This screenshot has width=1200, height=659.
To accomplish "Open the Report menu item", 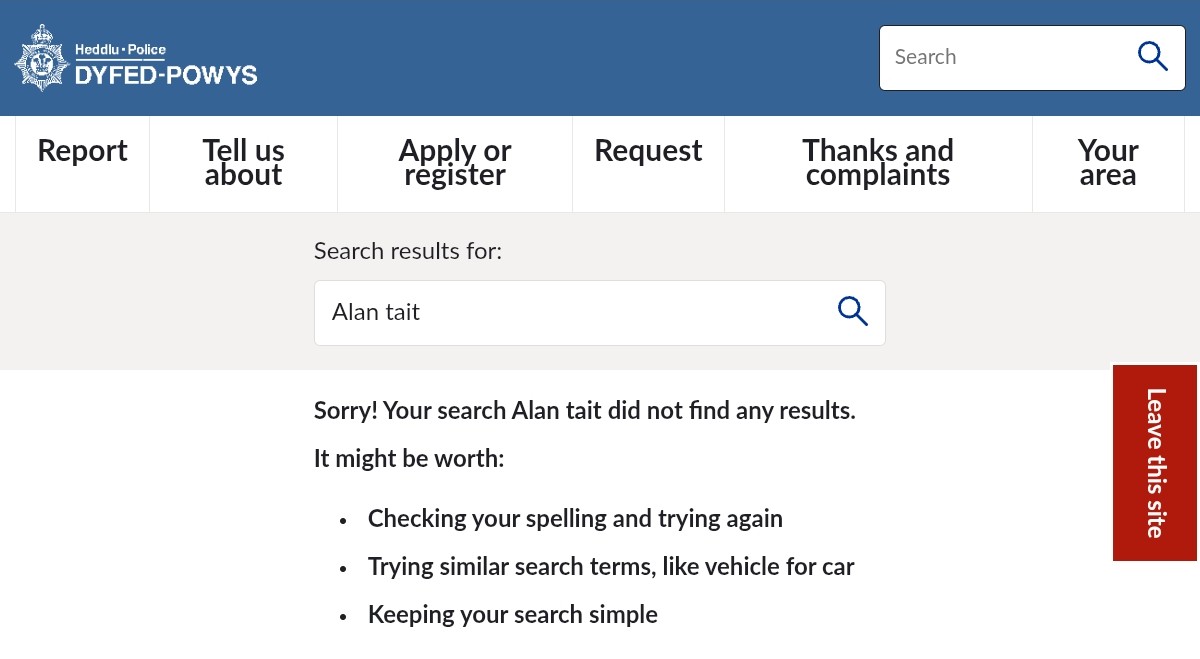I will point(82,151).
